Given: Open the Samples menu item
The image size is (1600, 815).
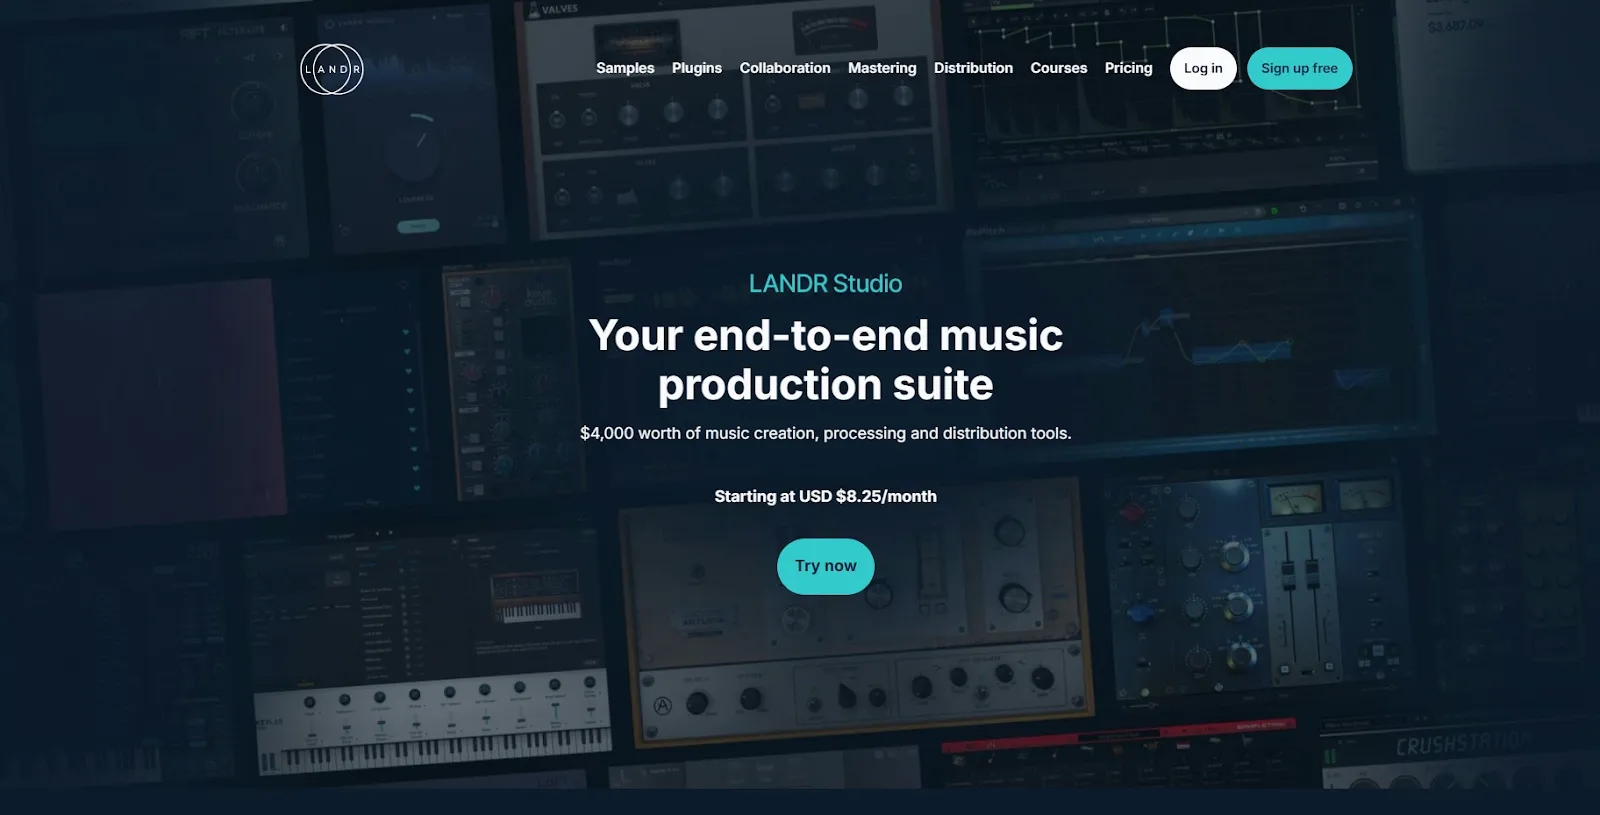Looking at the screenshot, I should tap(625, 68).
